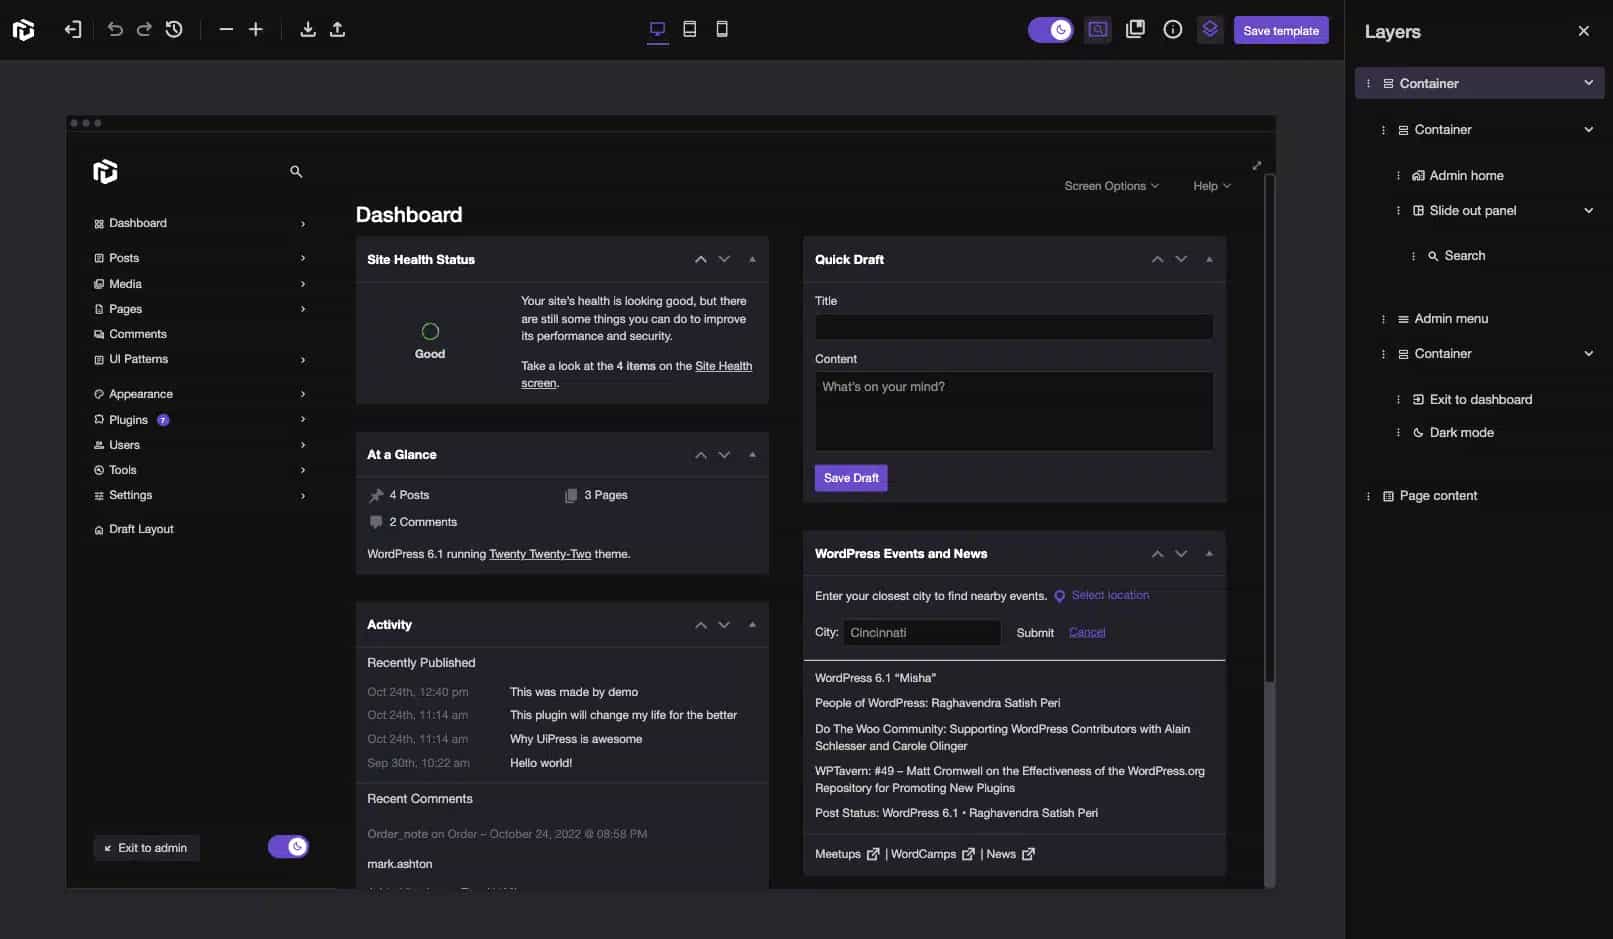Collapse the Slide out panel layer

(x=1588, y=210)
